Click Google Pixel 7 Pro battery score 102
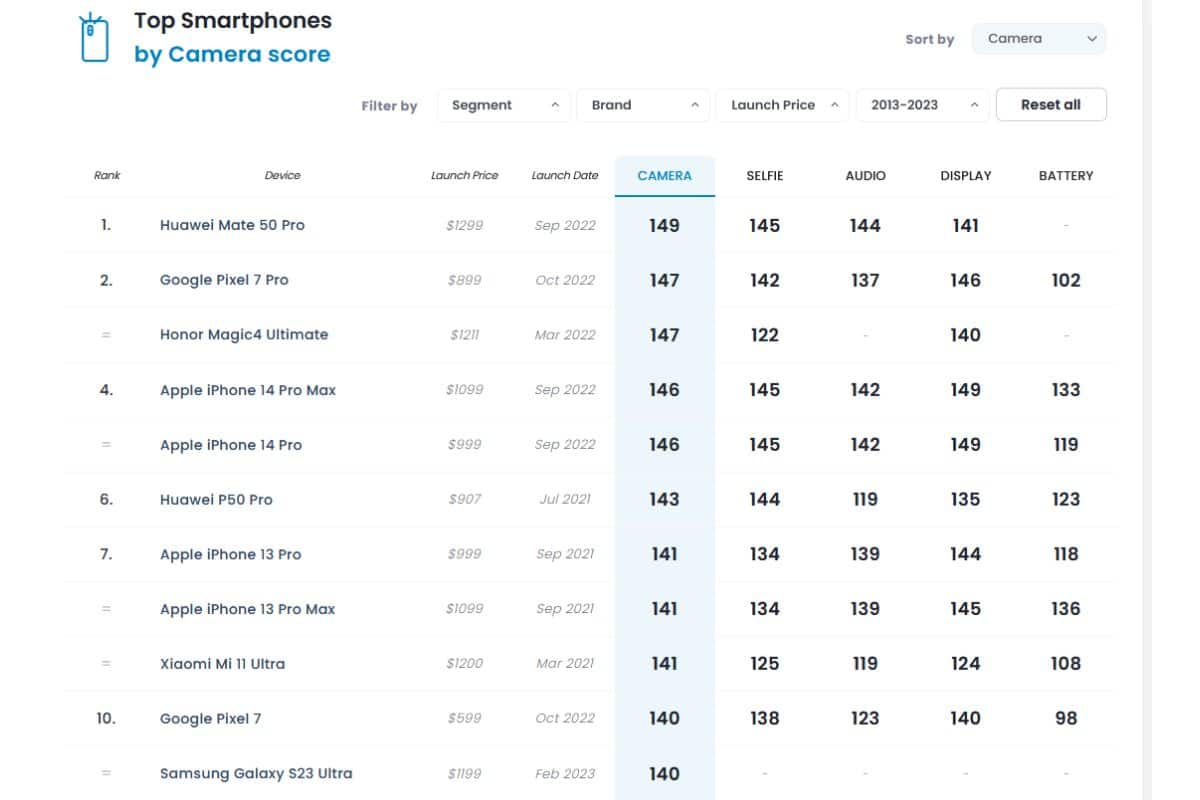Image resolution: width=1200 pixels, height=800 pixels. coord(1066,281)
